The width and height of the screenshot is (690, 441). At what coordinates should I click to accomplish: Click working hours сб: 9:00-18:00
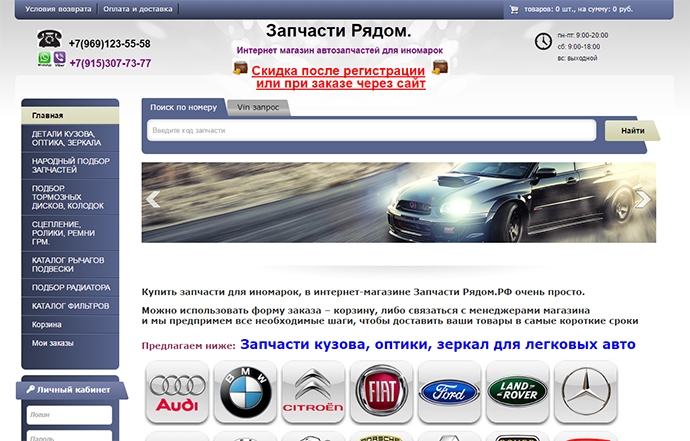(x=579, y=47)
